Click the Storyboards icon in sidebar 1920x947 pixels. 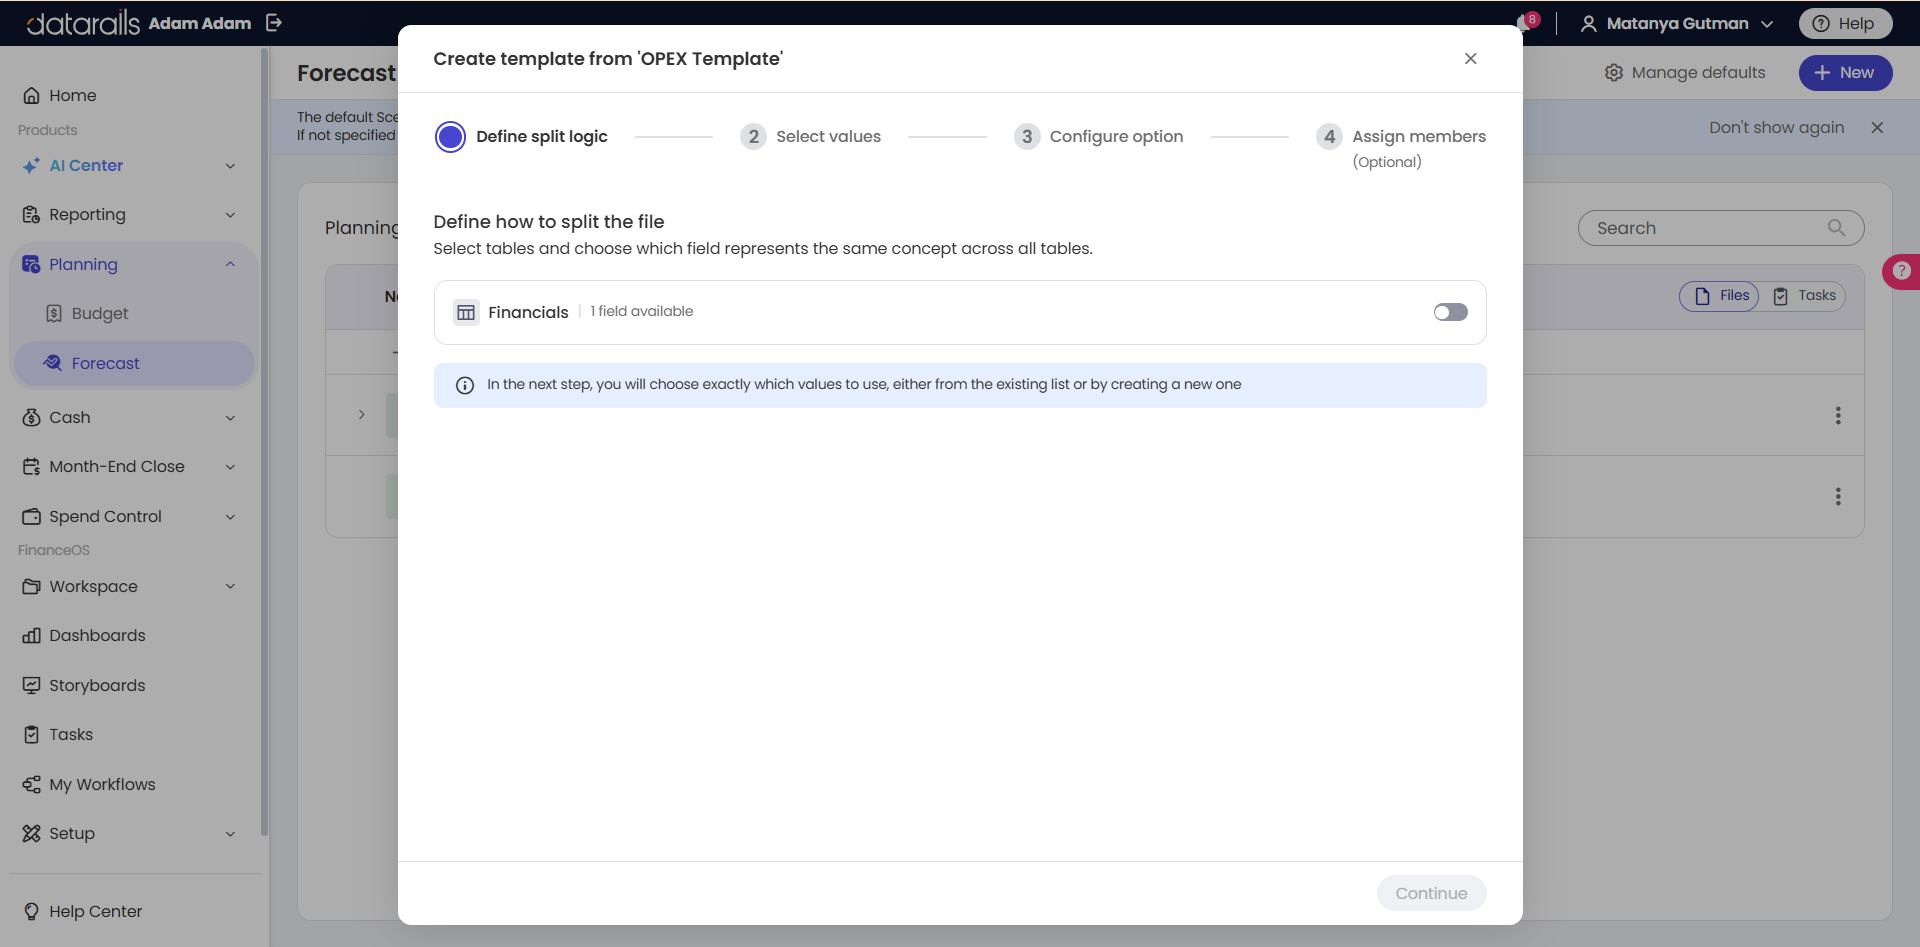[x=32, y=686]
